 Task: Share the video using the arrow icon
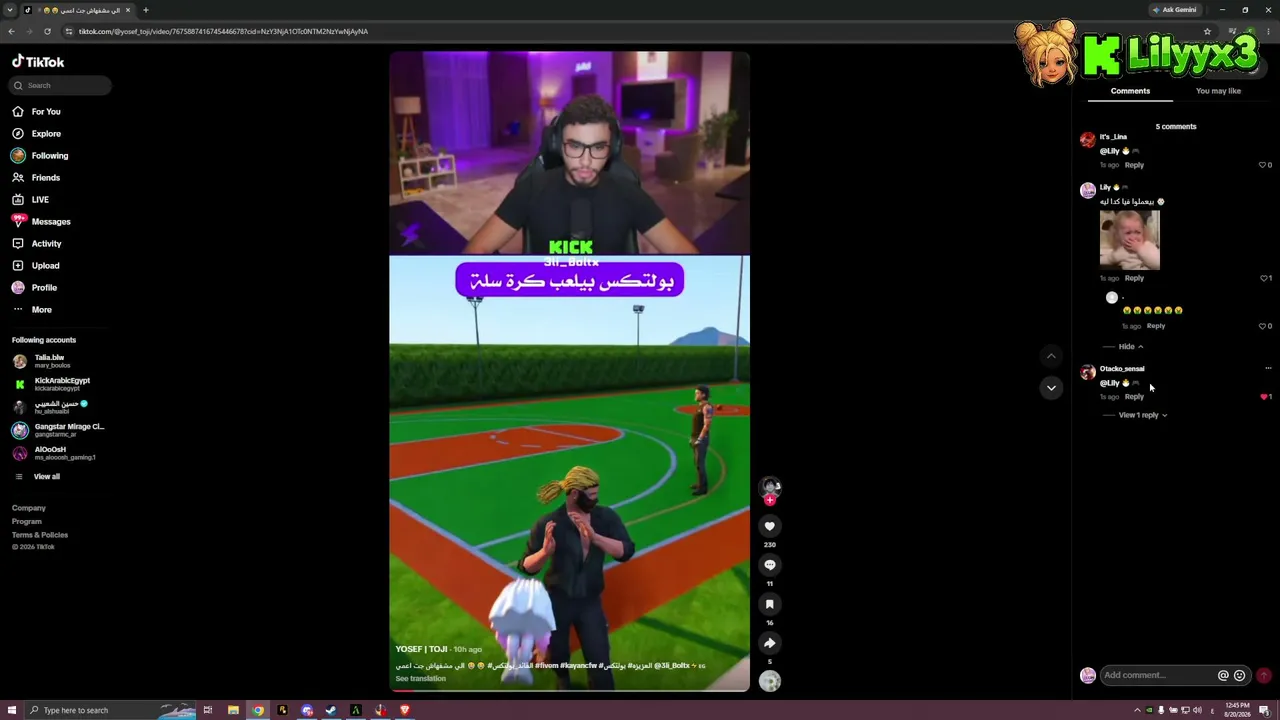(770, 643)
